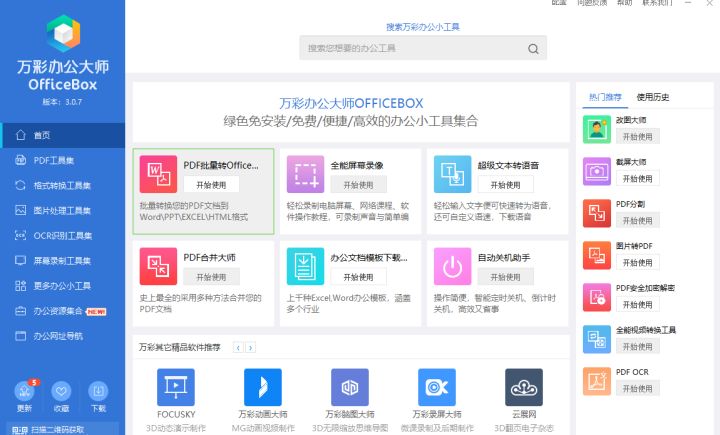The image size is (720, 435).
Task: Click the 收藏 heart favorites icon
Action: tap(61, 391)
